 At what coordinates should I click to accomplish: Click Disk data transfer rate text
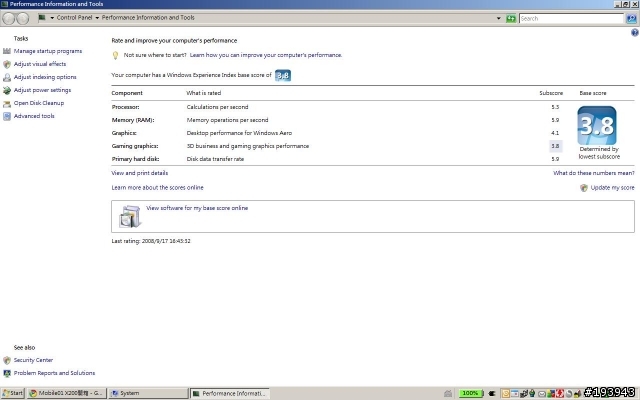coord(215,159)
